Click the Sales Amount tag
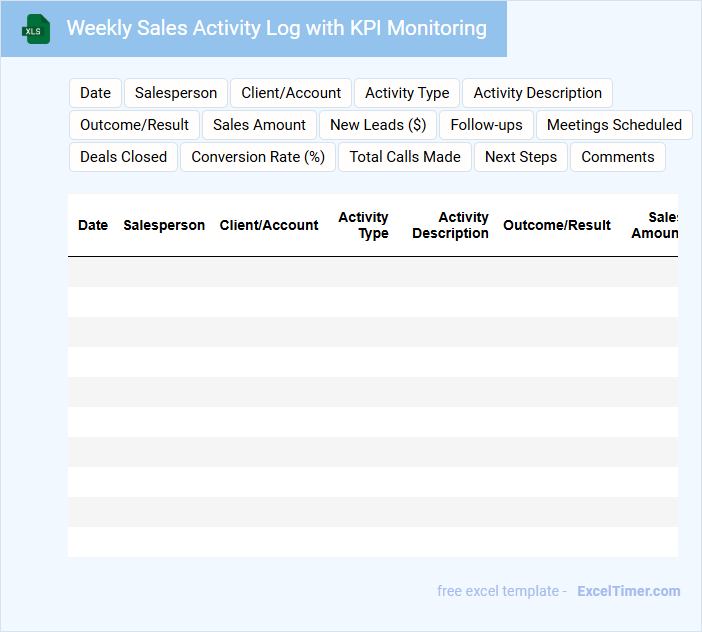702x632 pixels. point(259,125)
